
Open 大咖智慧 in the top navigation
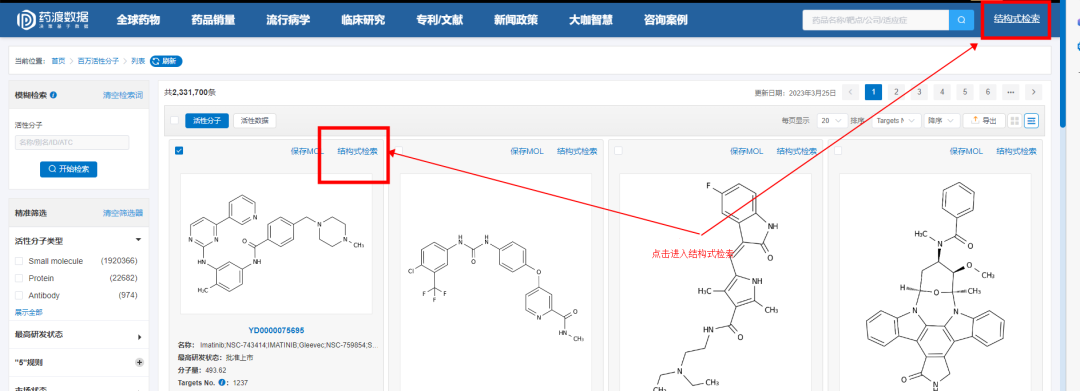pyautogui.click(x=591, y=20)
